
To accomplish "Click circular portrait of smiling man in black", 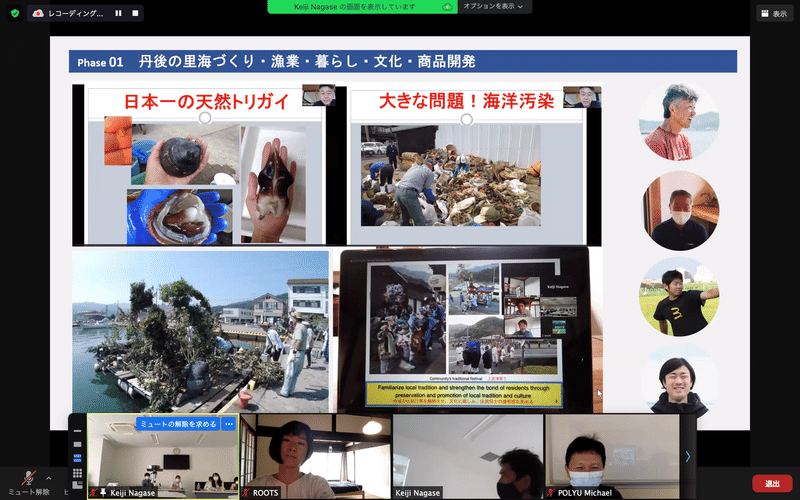I will 679,384.
